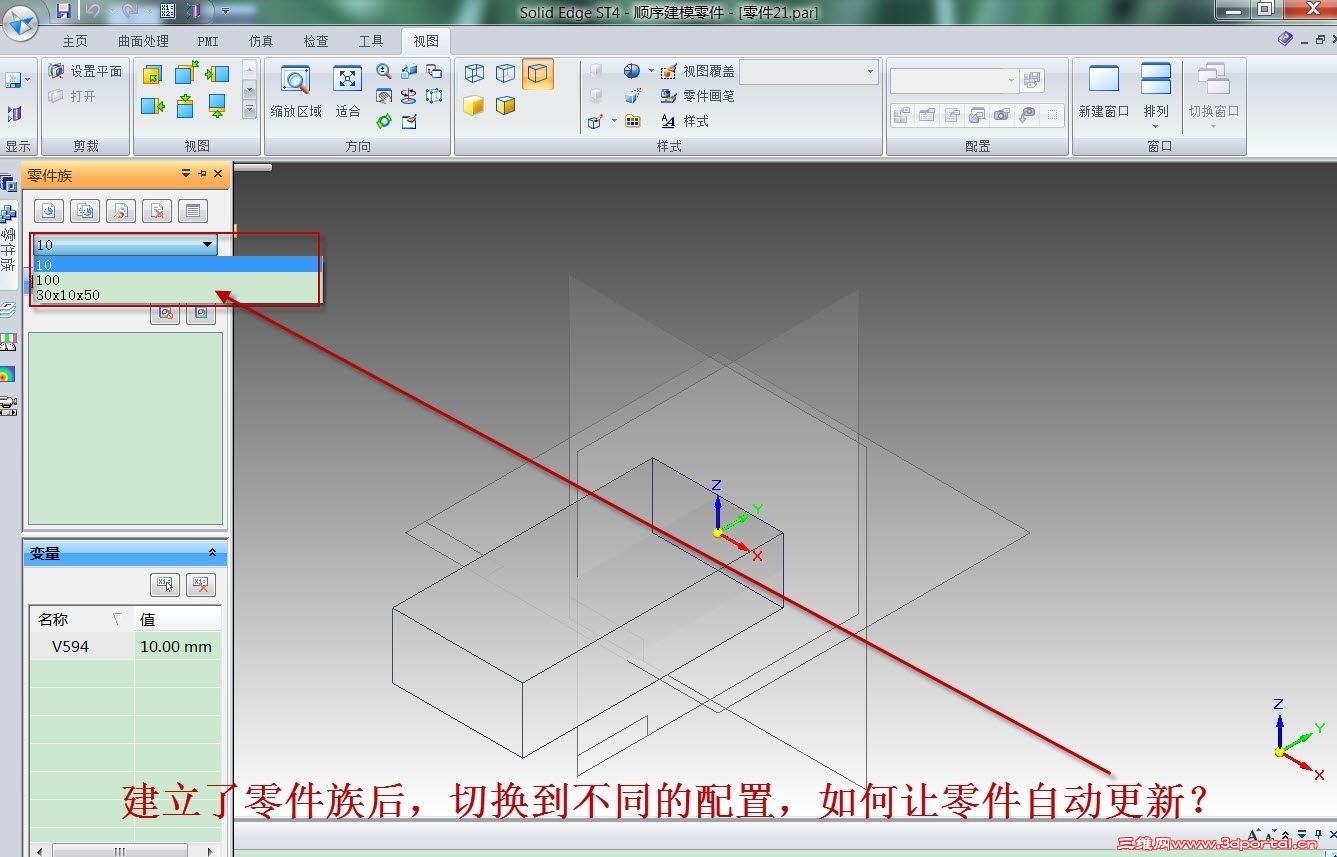Open the PMI ribbon tab
This screenshot has width=1337, height=857.
[x=208, y=41]
